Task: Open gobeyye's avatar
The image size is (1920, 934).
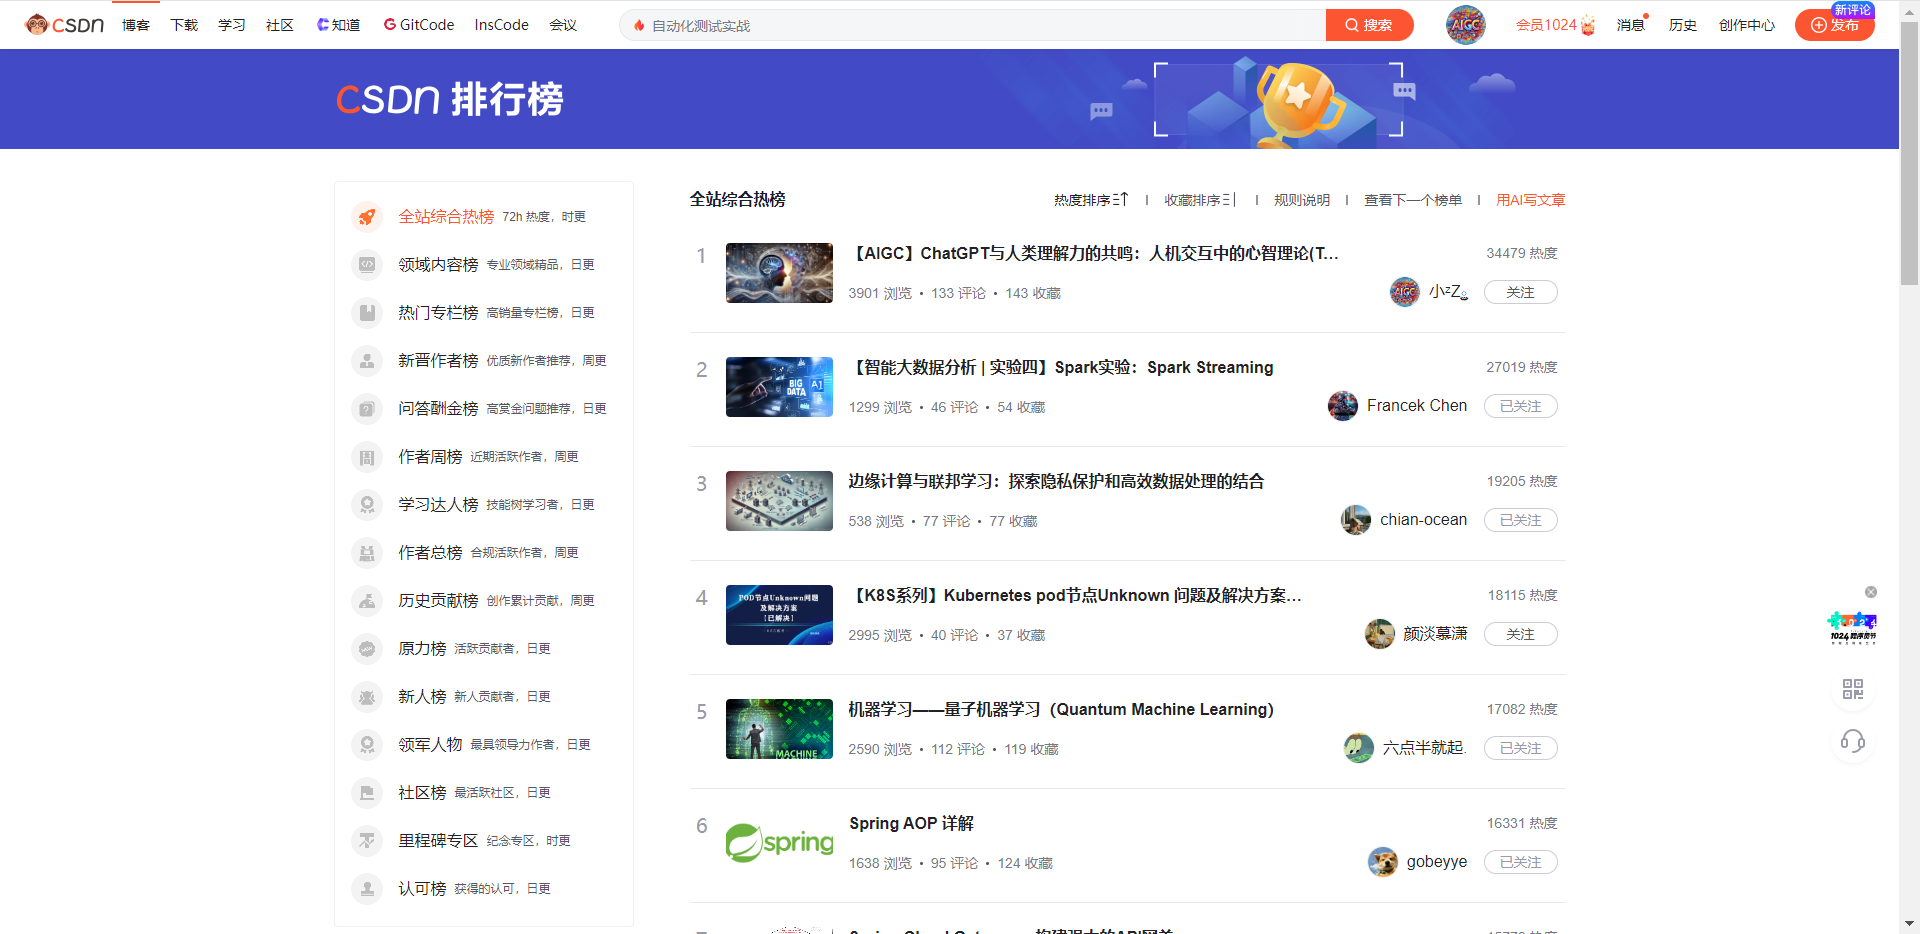Action: coord(1383,862)
